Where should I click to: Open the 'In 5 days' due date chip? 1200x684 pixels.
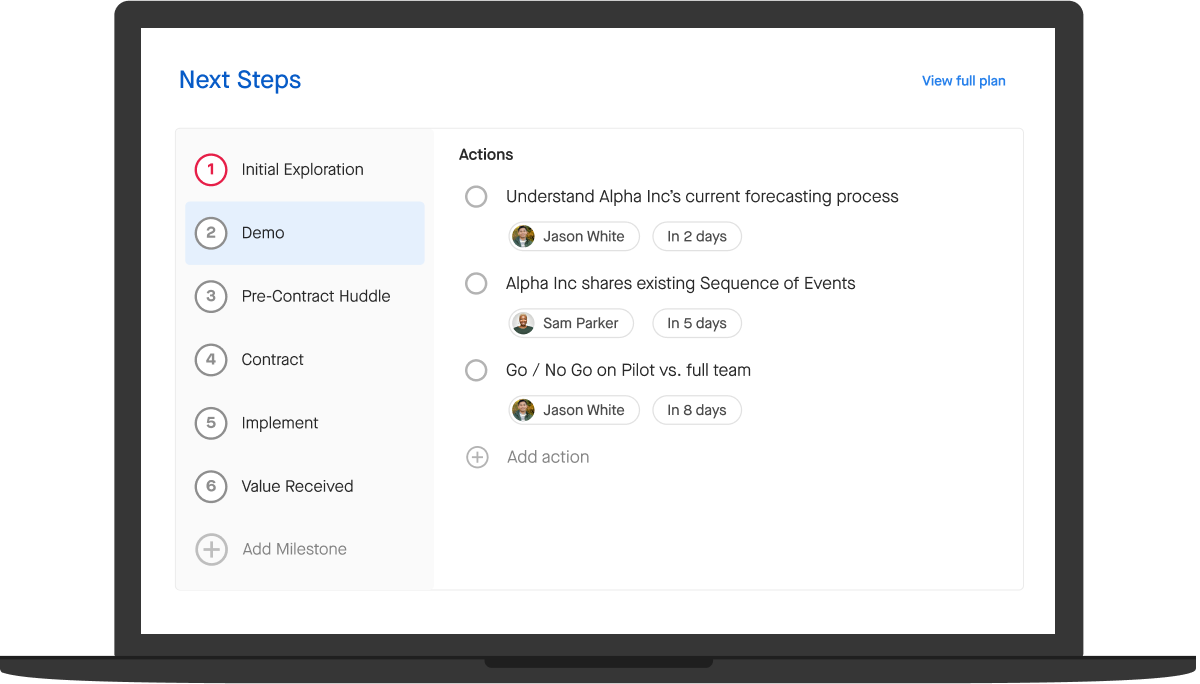(697, 323)
